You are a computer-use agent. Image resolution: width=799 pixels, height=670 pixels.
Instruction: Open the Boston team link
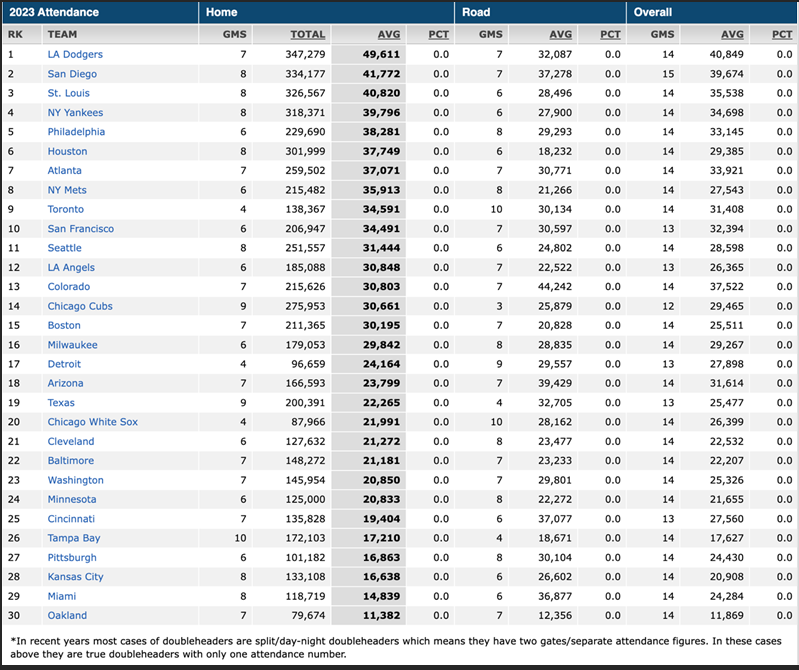tap(64, 326)
